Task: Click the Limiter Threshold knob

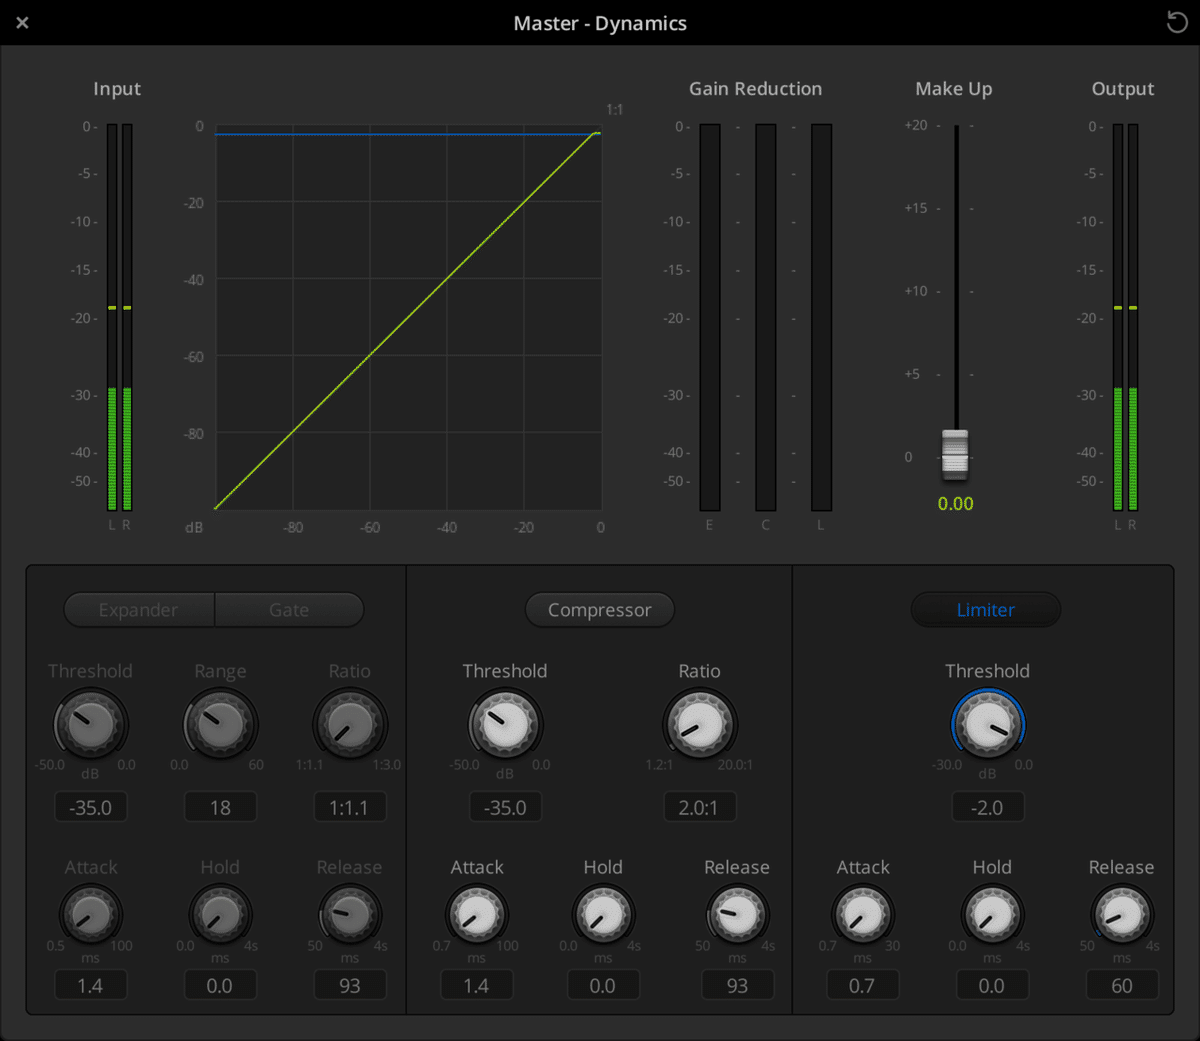Action: tap(988, 724)
